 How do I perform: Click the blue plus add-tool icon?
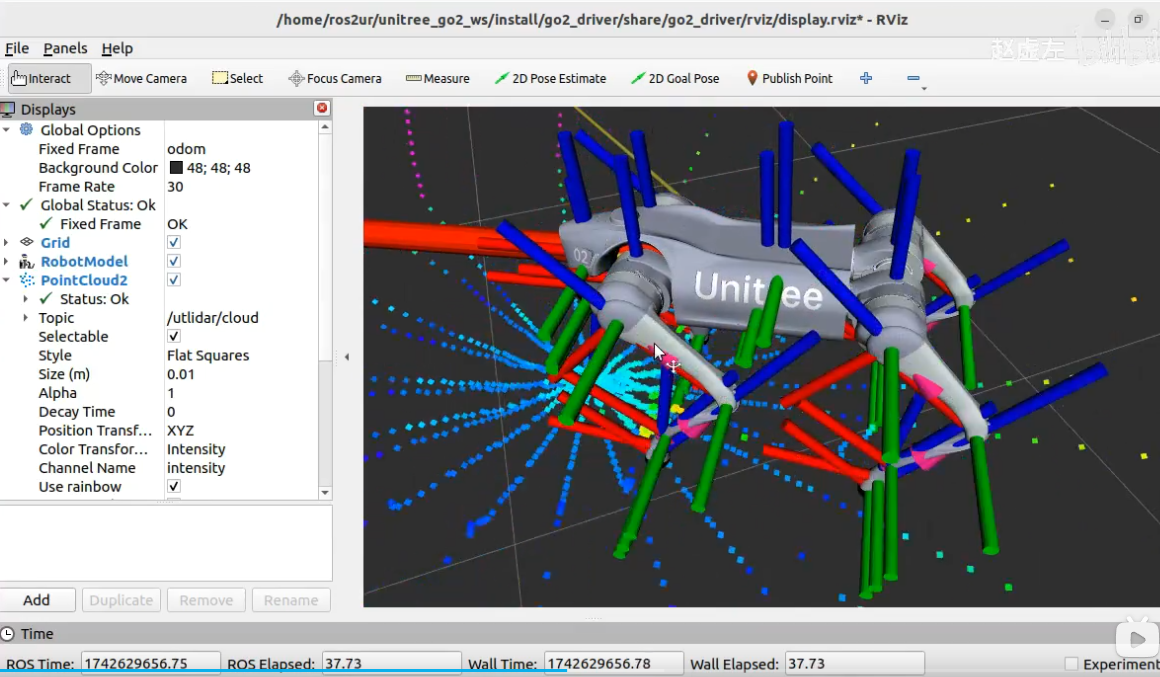coord(866,78)
